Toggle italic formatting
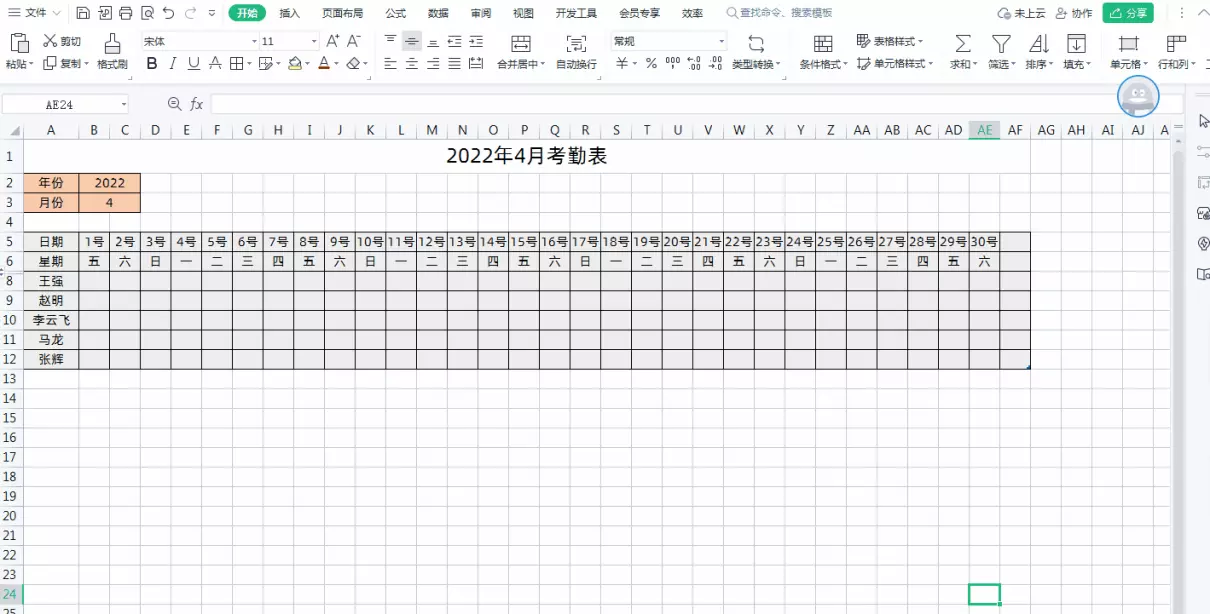This screenshot has width=1210, height=614. click(172, 63)
